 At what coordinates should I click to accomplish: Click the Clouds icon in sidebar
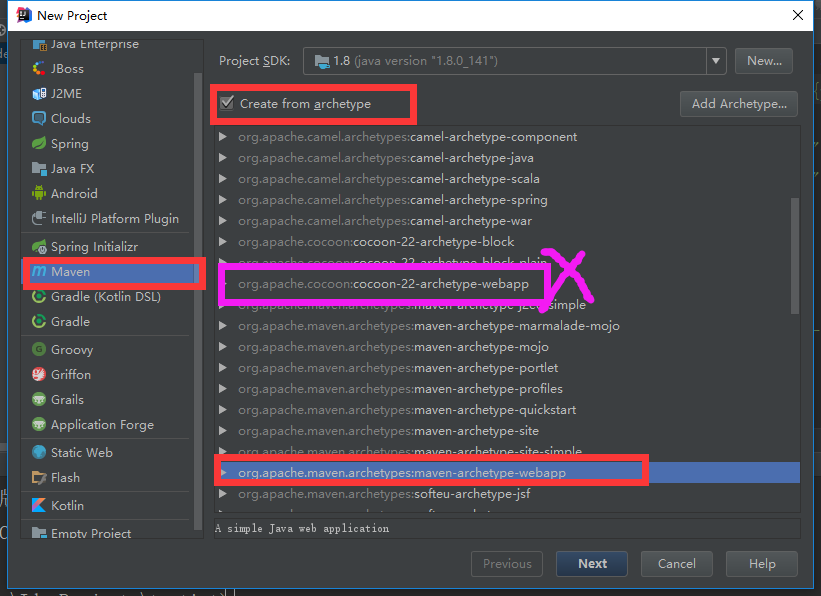(39, 118)
